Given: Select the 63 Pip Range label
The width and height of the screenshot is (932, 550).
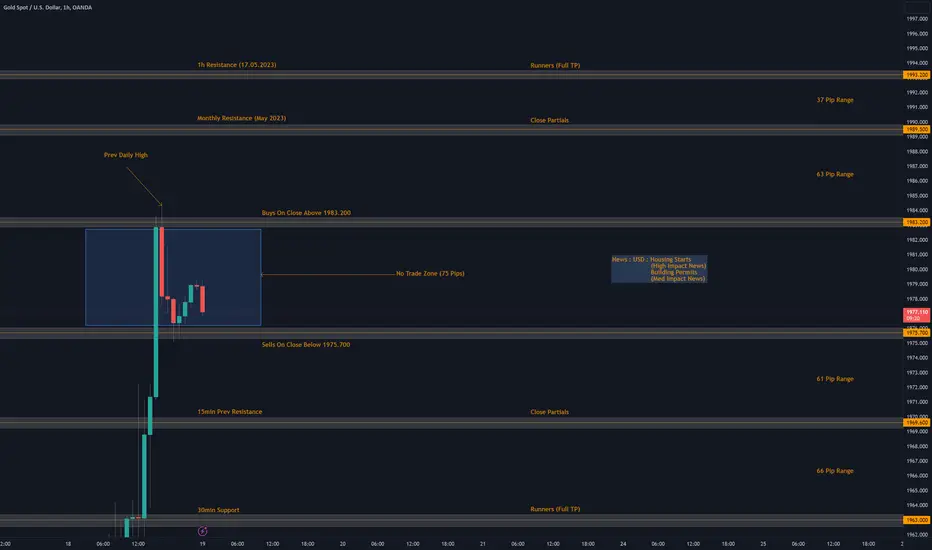Looking at the screenshot, I should [835, 174].
